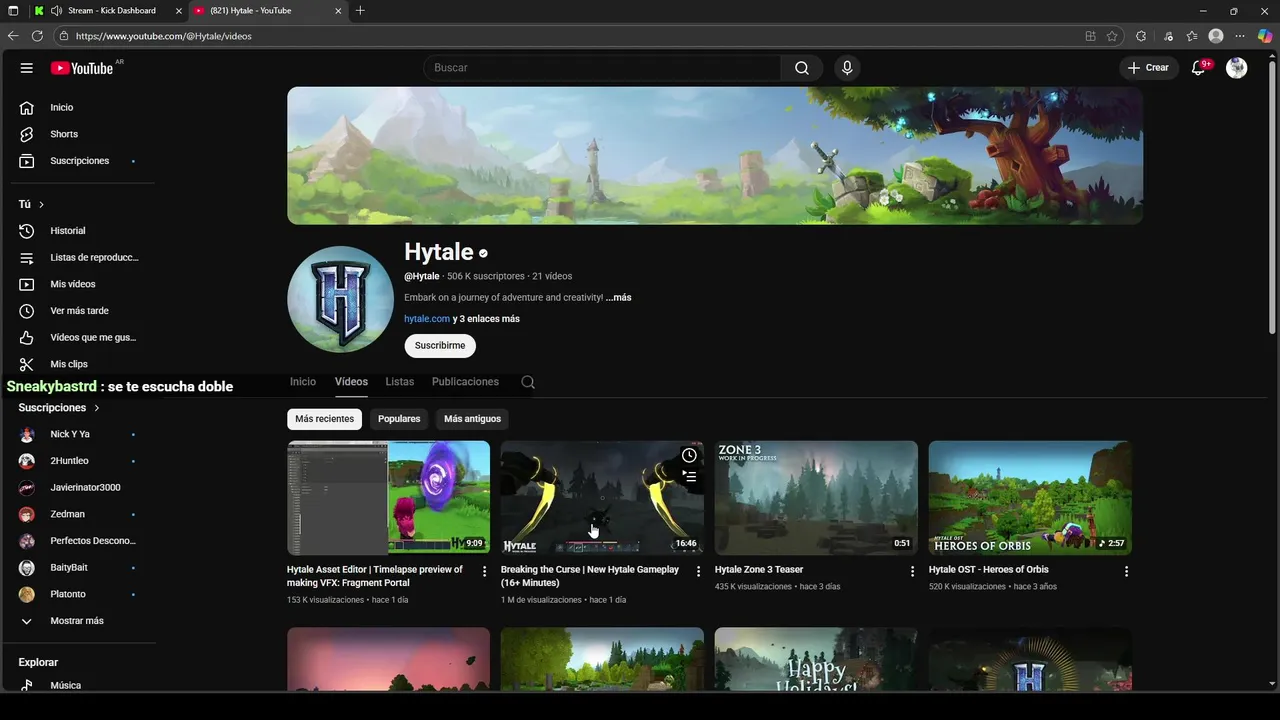
Task: Add Breaking the Curse to queue
Action: click(689, 477)
